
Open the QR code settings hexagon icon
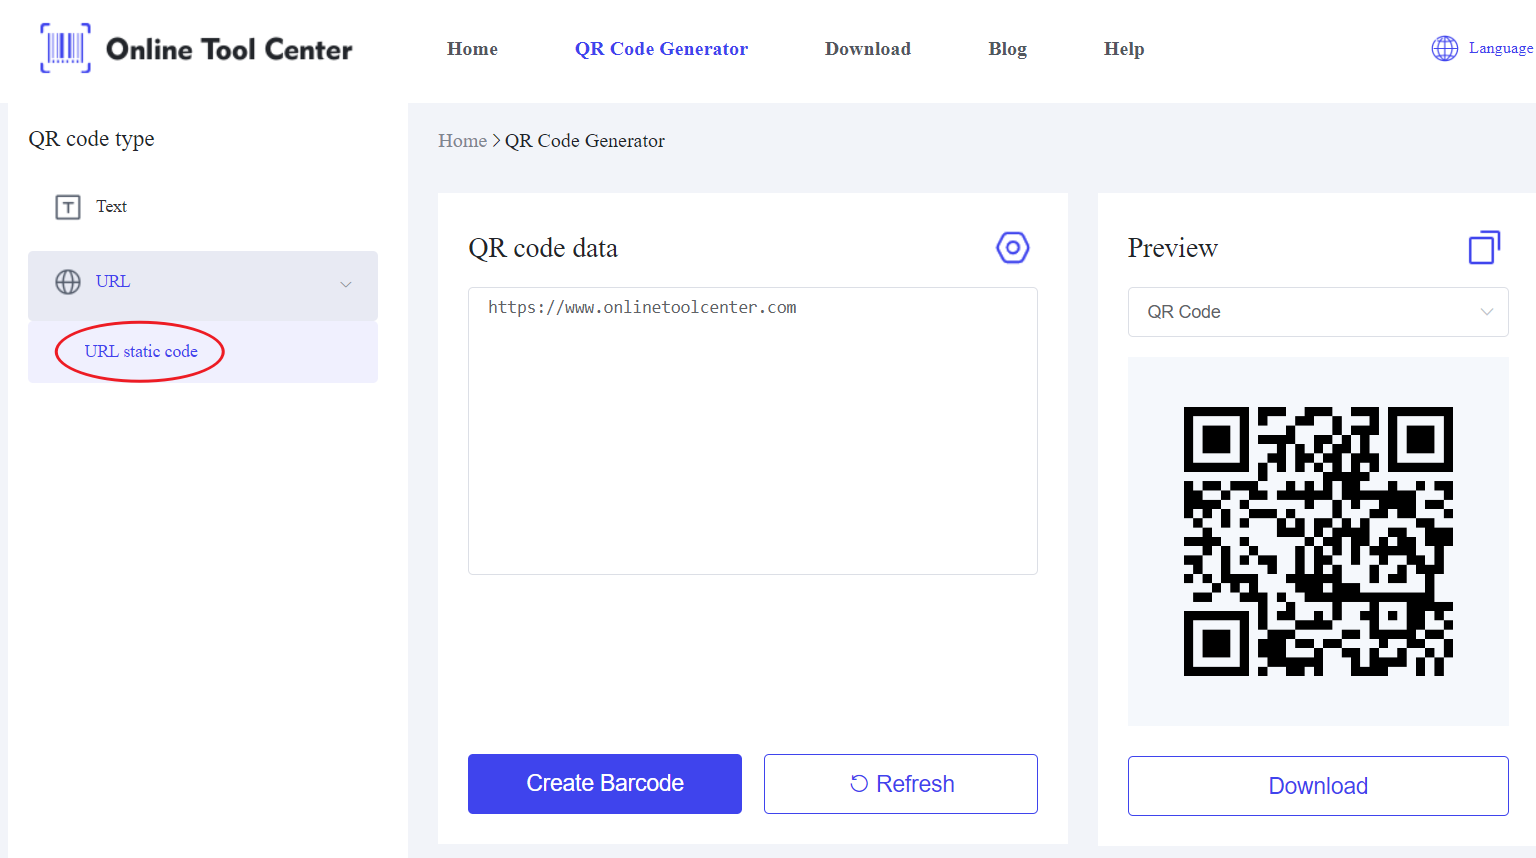point(1013,247)
